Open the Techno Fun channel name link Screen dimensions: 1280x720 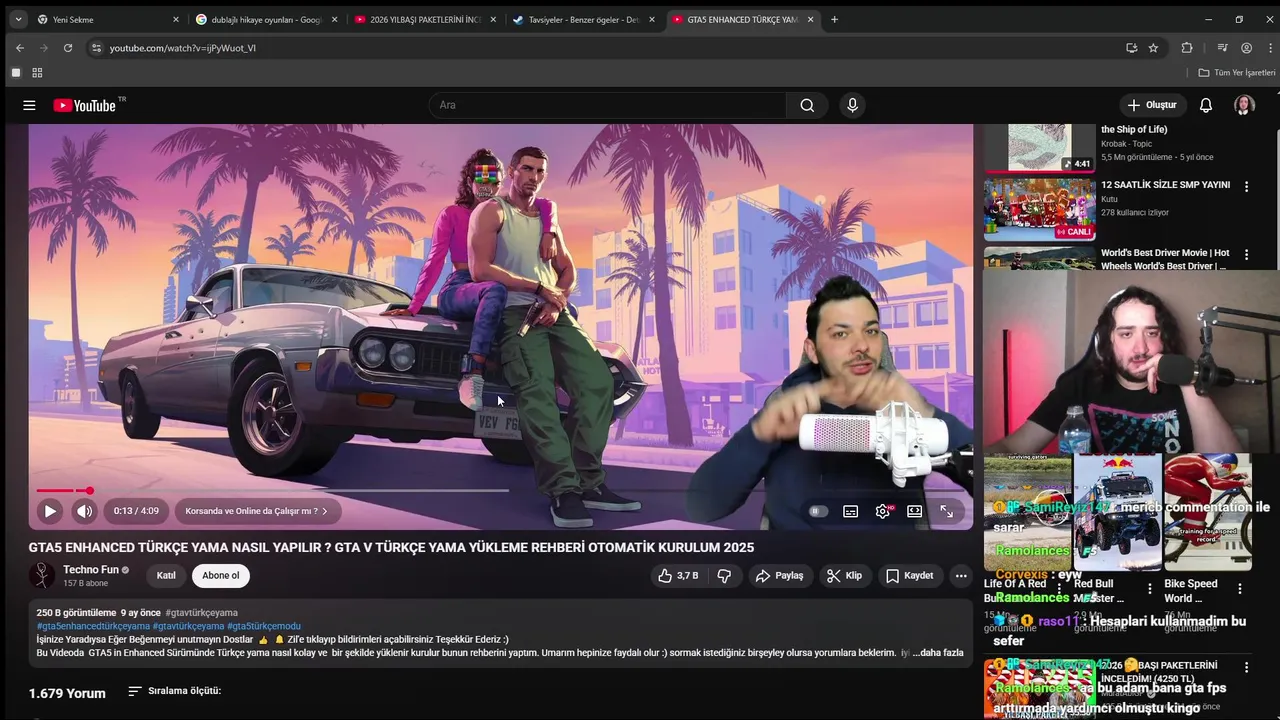point(91,570)
